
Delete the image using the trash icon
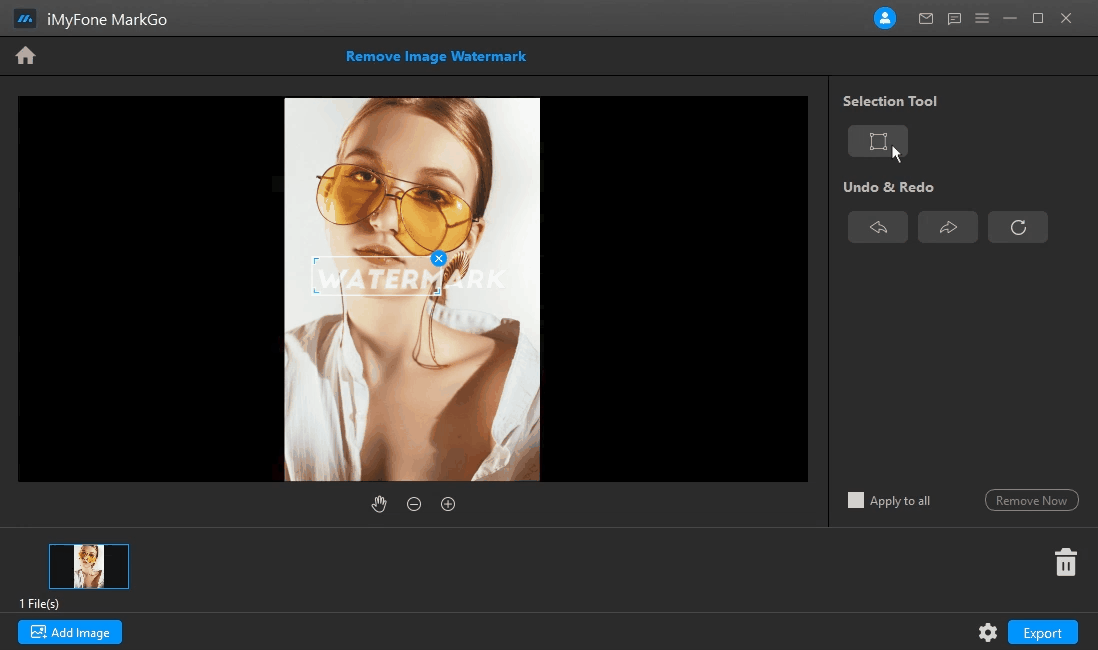1065,561
